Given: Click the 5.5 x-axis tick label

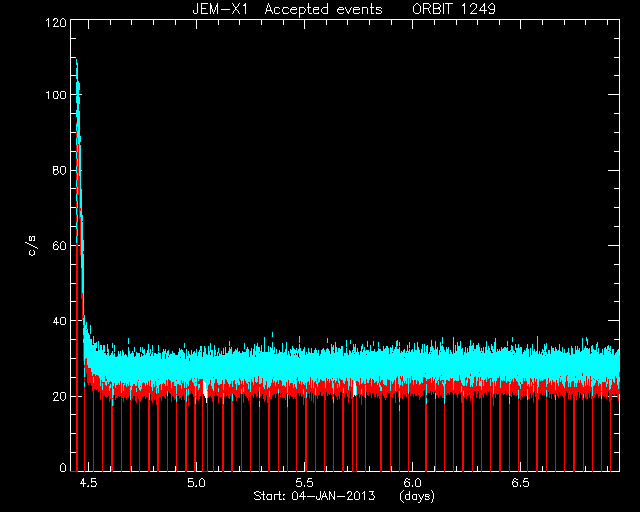Looking at the screenshot, I should tap(304, 483).
